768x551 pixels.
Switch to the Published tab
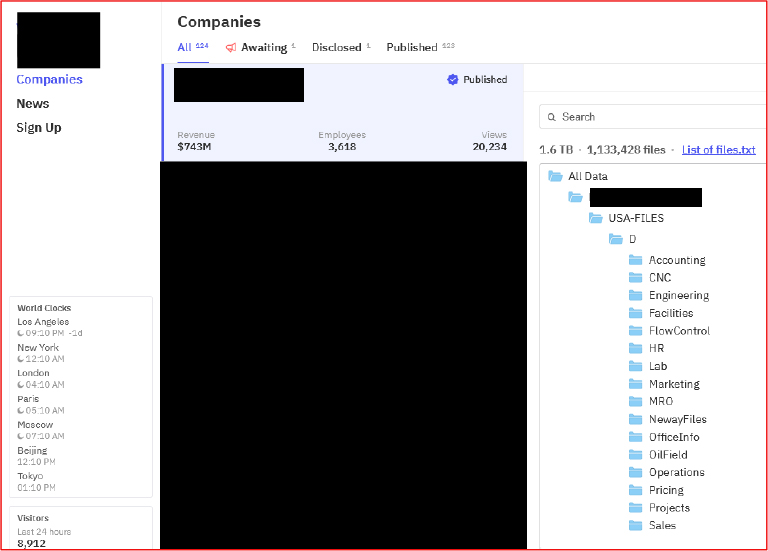coord(412,47)
